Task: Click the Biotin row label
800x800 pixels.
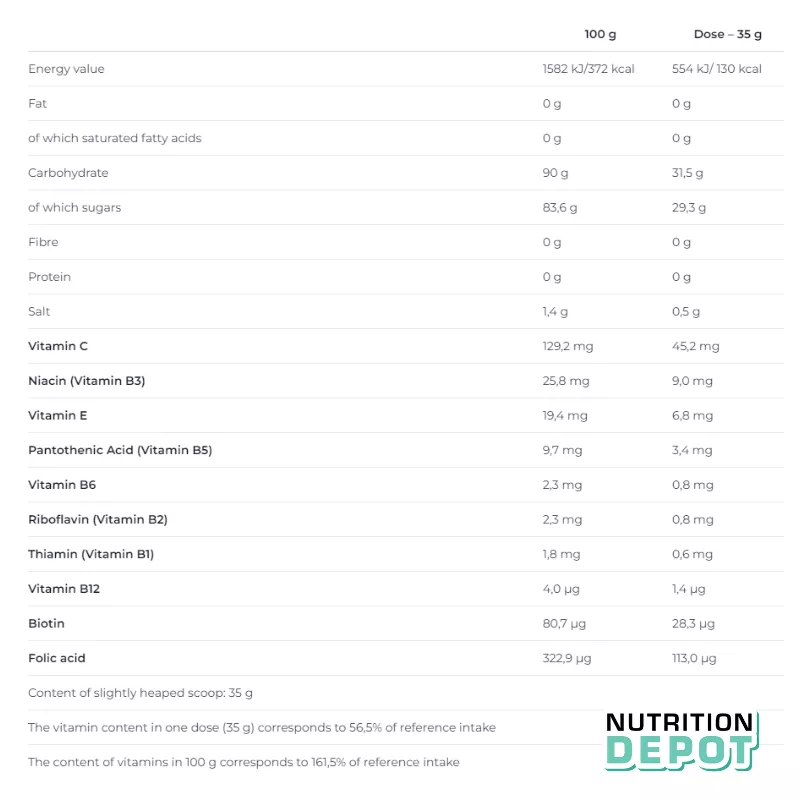Action: 46,623
